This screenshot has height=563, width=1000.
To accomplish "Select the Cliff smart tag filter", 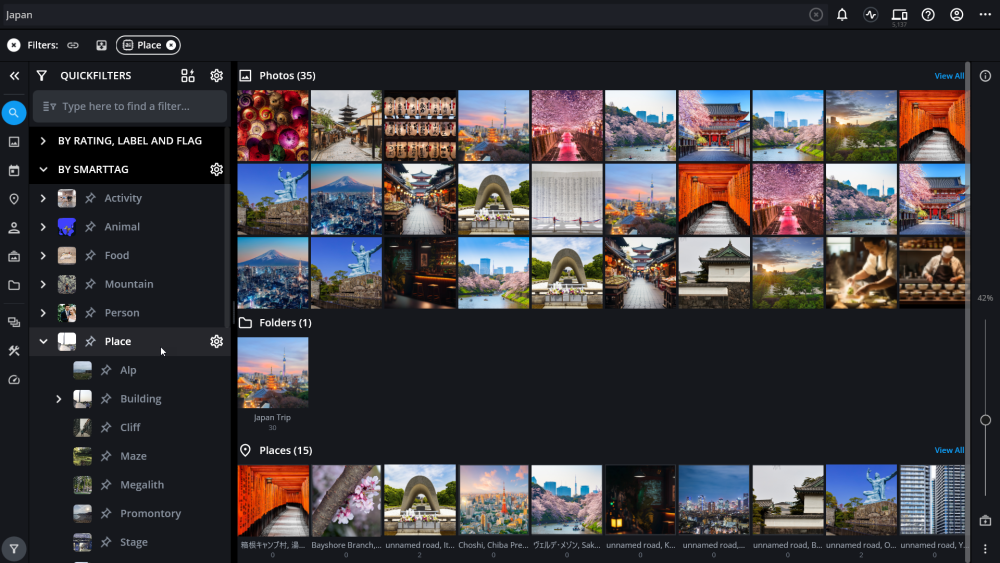I will click(130, 427).
